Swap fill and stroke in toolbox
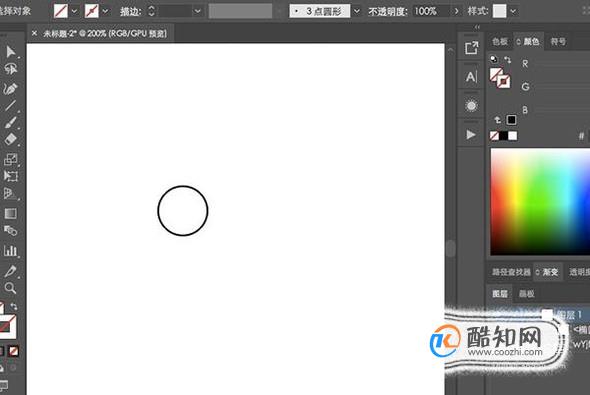590x395 pixels. coord(14,306)
